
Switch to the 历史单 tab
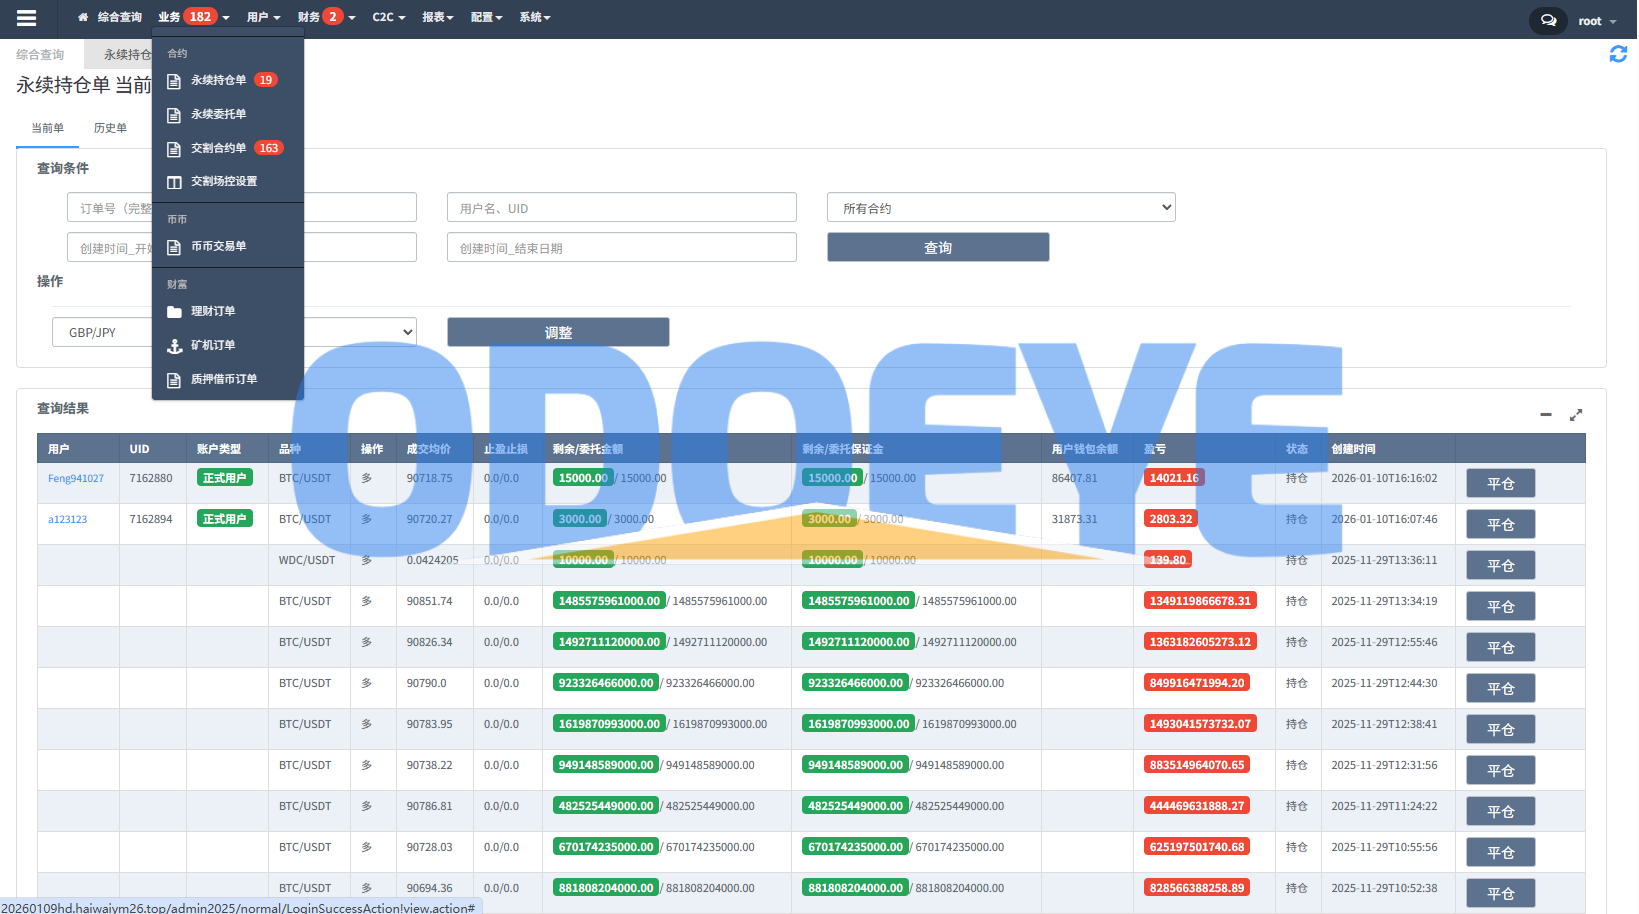pyautogui.click(x=110, y=128)
